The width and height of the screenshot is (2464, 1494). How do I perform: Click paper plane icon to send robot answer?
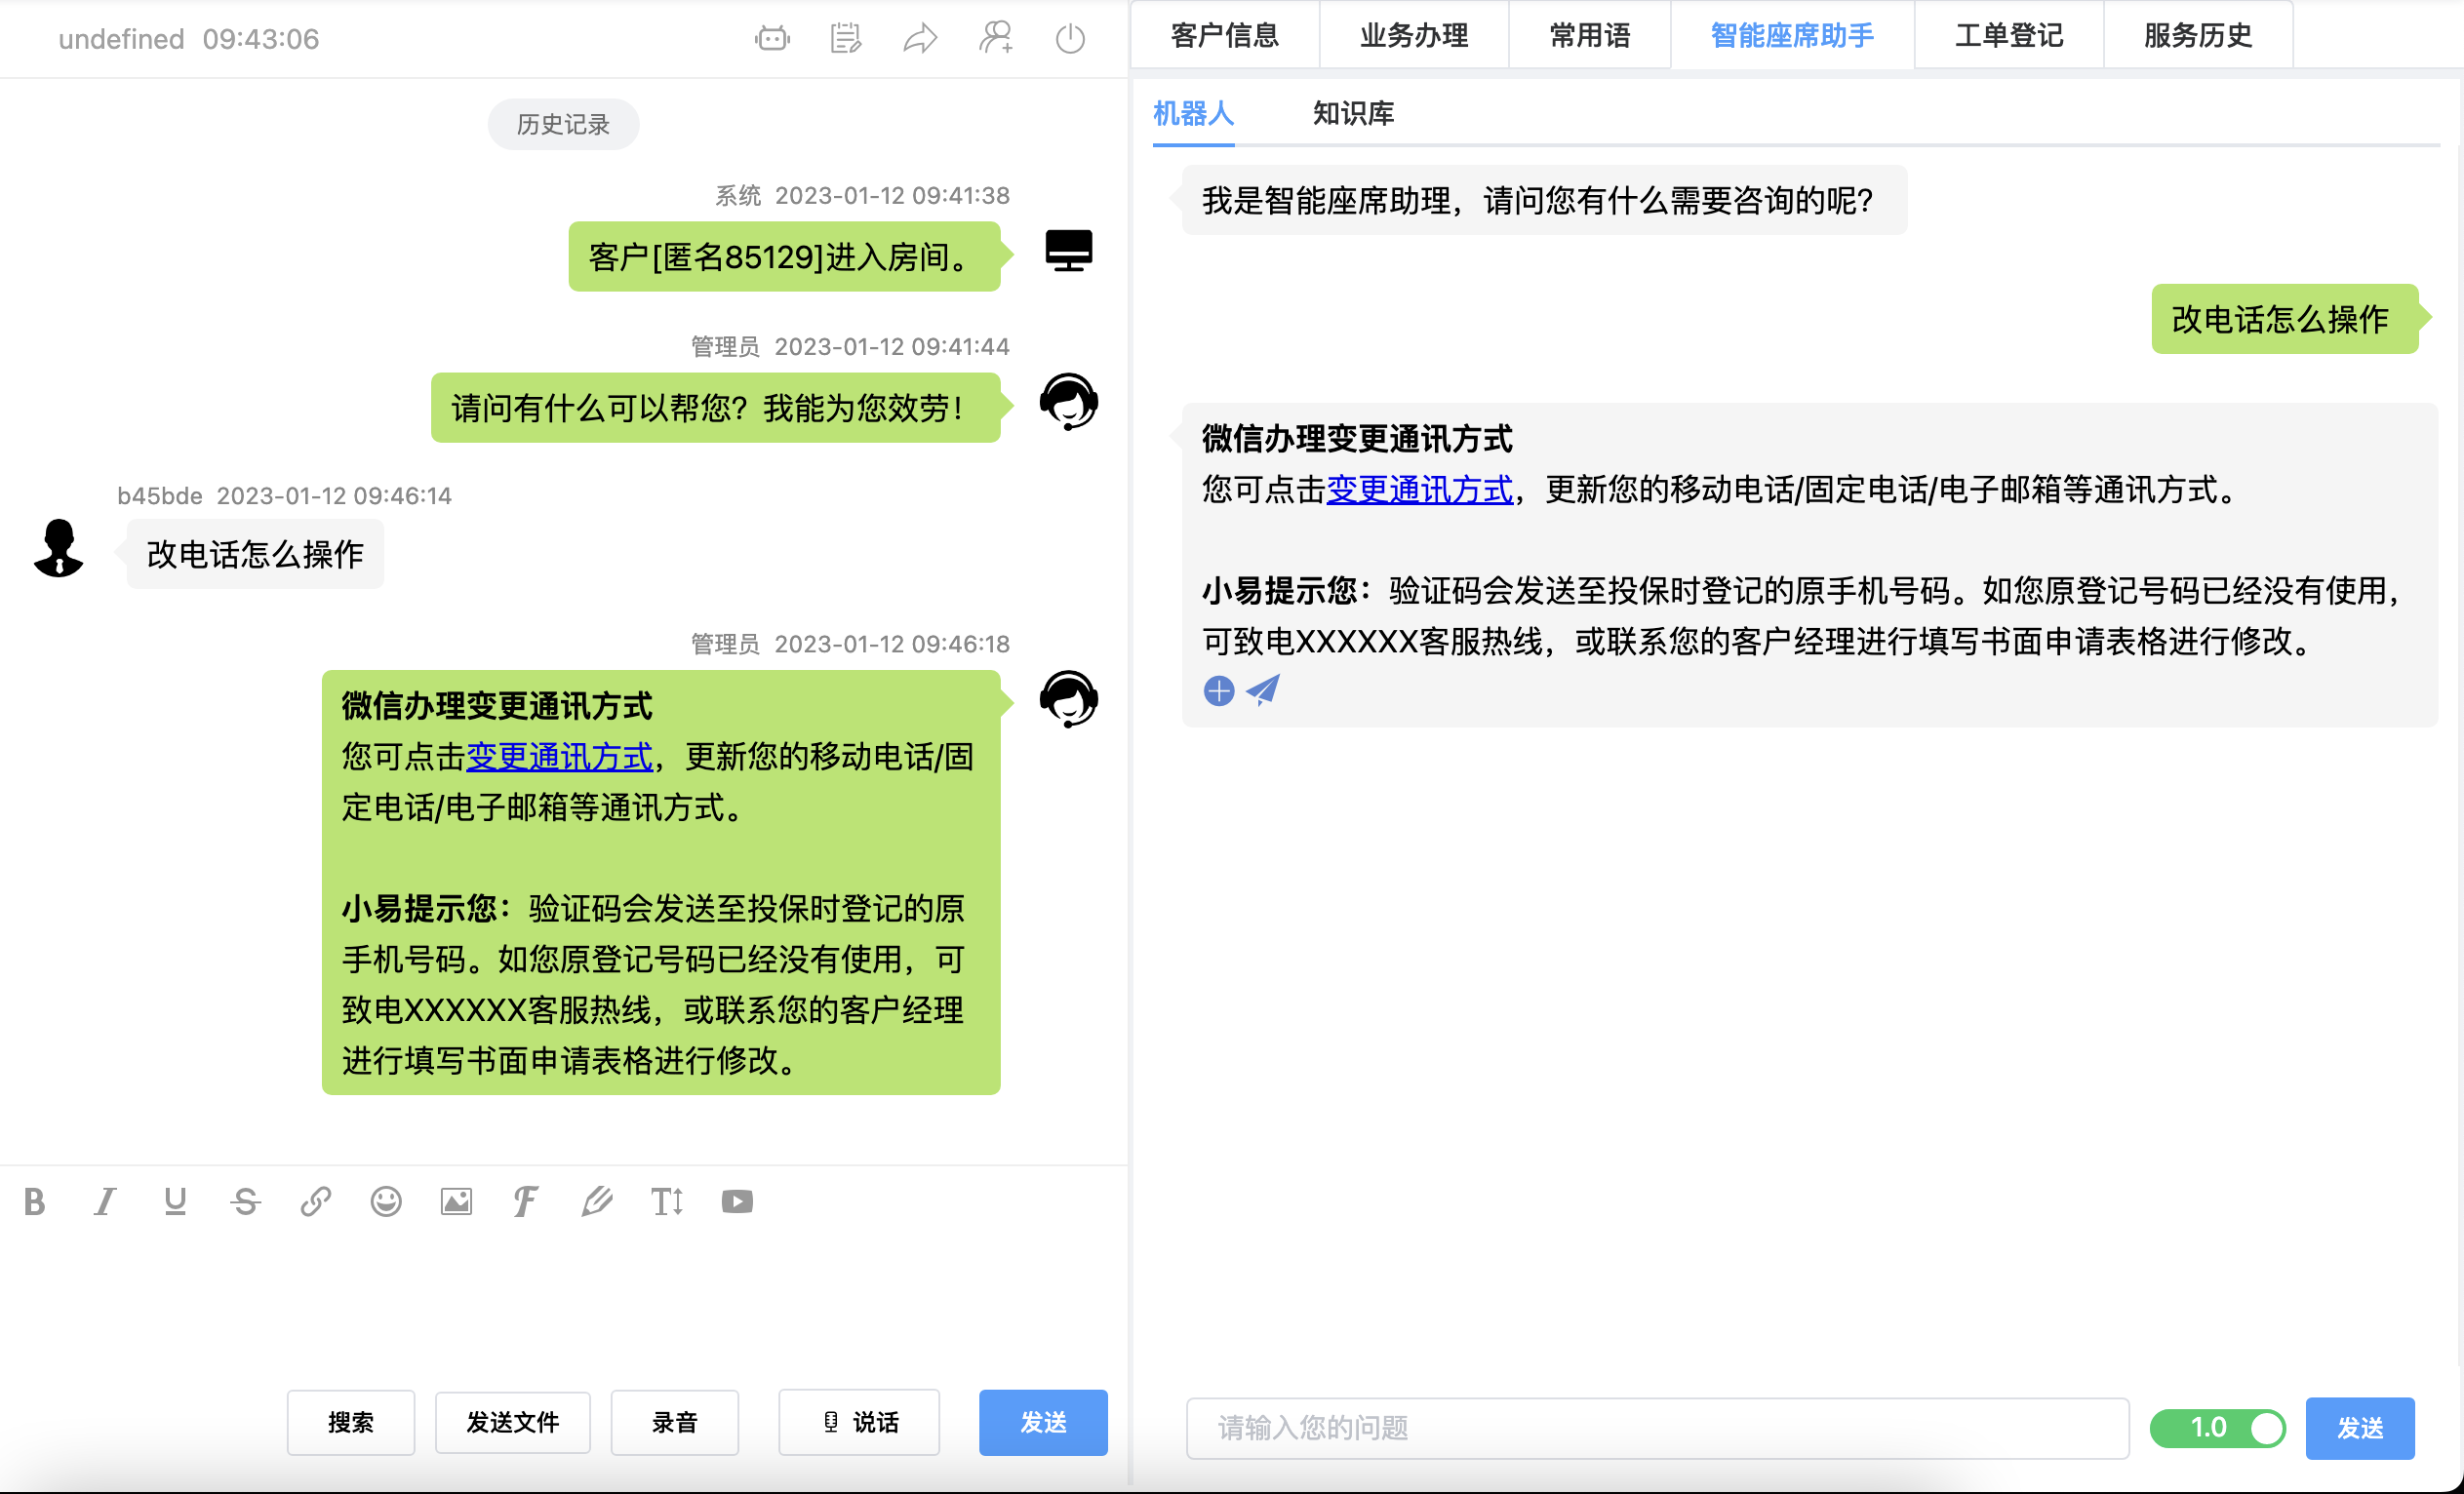1264,690
